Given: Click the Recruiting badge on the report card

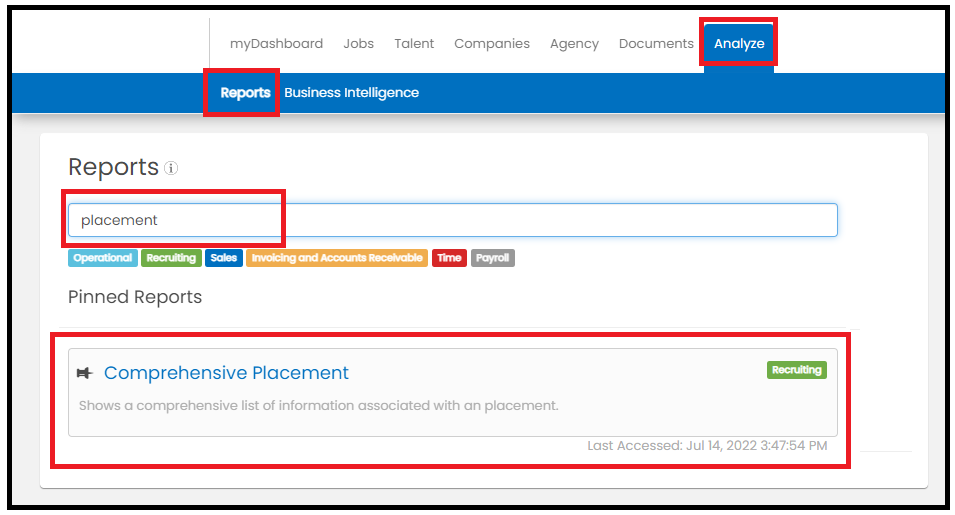Looking at the screenshot, I should pyautogui.click(x=797, y=370).
